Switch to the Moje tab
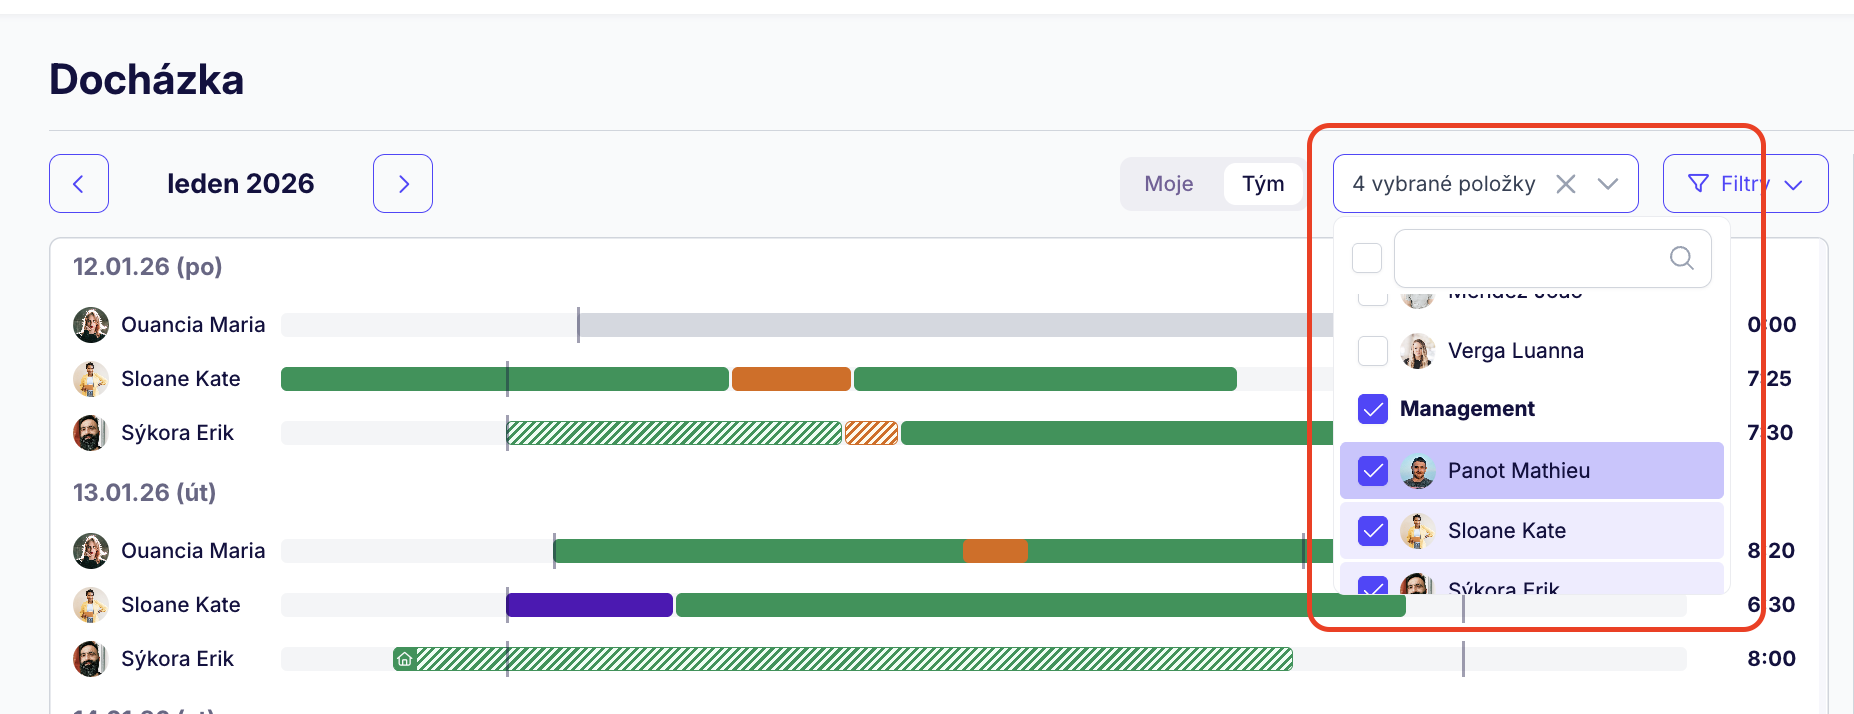Viewport: 1854px width, 714px height. tap(1168, 184)
